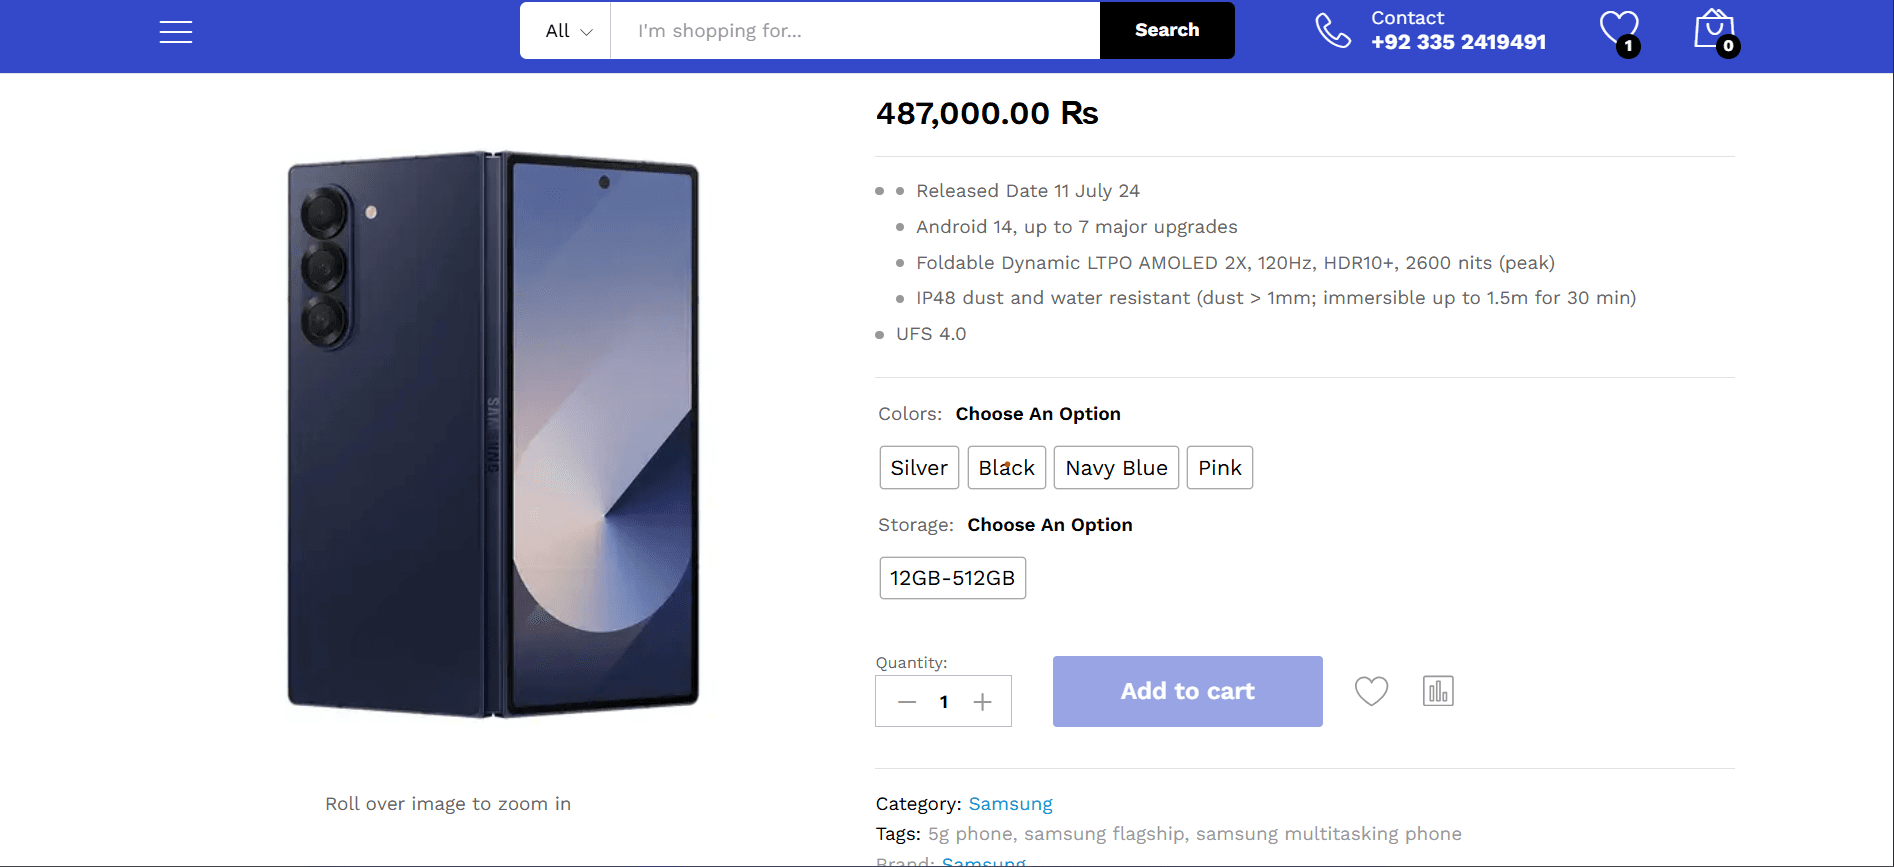The width and height of the screenshot is (1894, 867).
Task: Open the Samsung category link
Action: tap(1010, 804)
